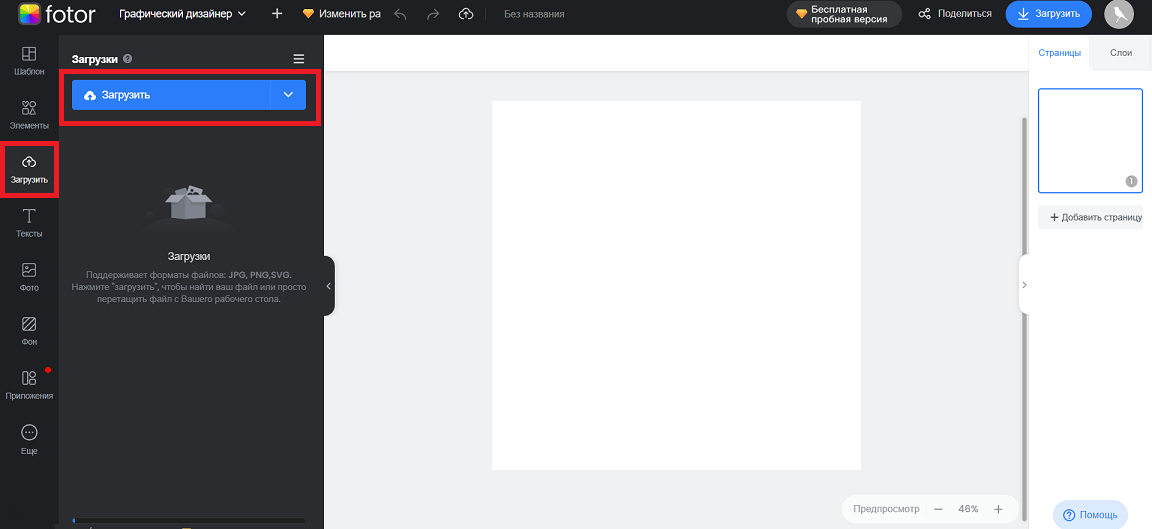The image size is (1152, 529).
Task: Open Помощь help button
Action: tap(1090, 514)
